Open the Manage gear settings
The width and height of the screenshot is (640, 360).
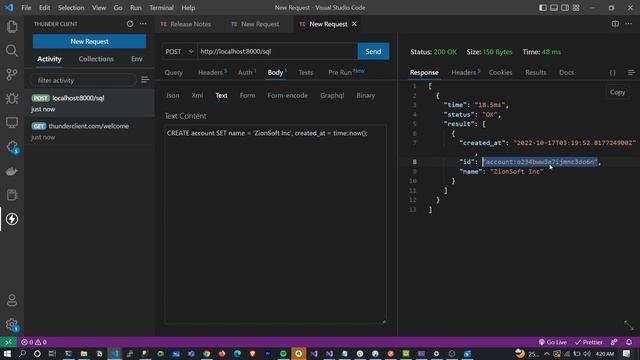(x=12, y=325)
